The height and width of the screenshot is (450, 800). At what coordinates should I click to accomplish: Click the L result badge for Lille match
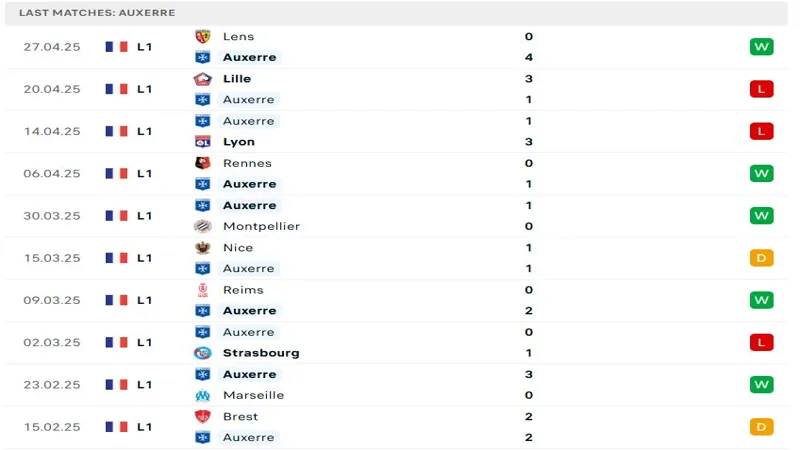tap(762, 89)
